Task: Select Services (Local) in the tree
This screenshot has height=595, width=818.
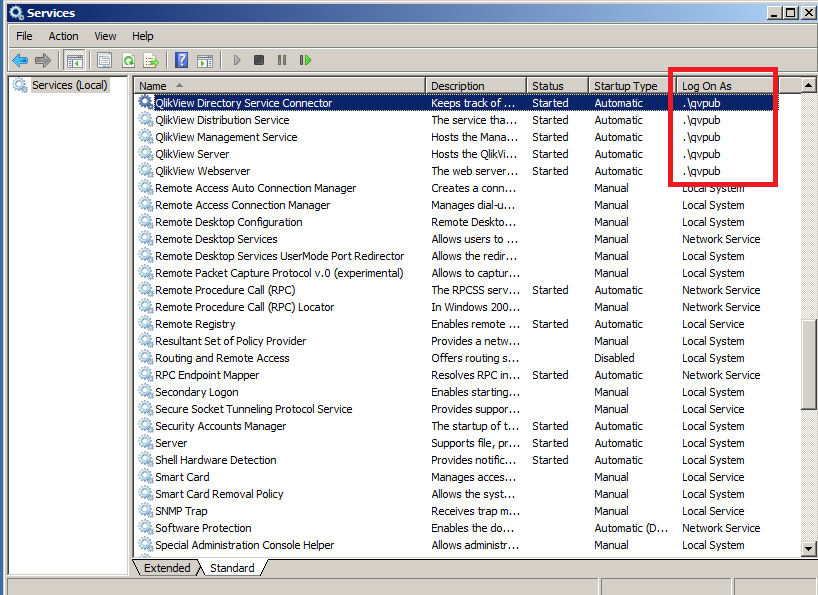Action: (x=69, y=86)
